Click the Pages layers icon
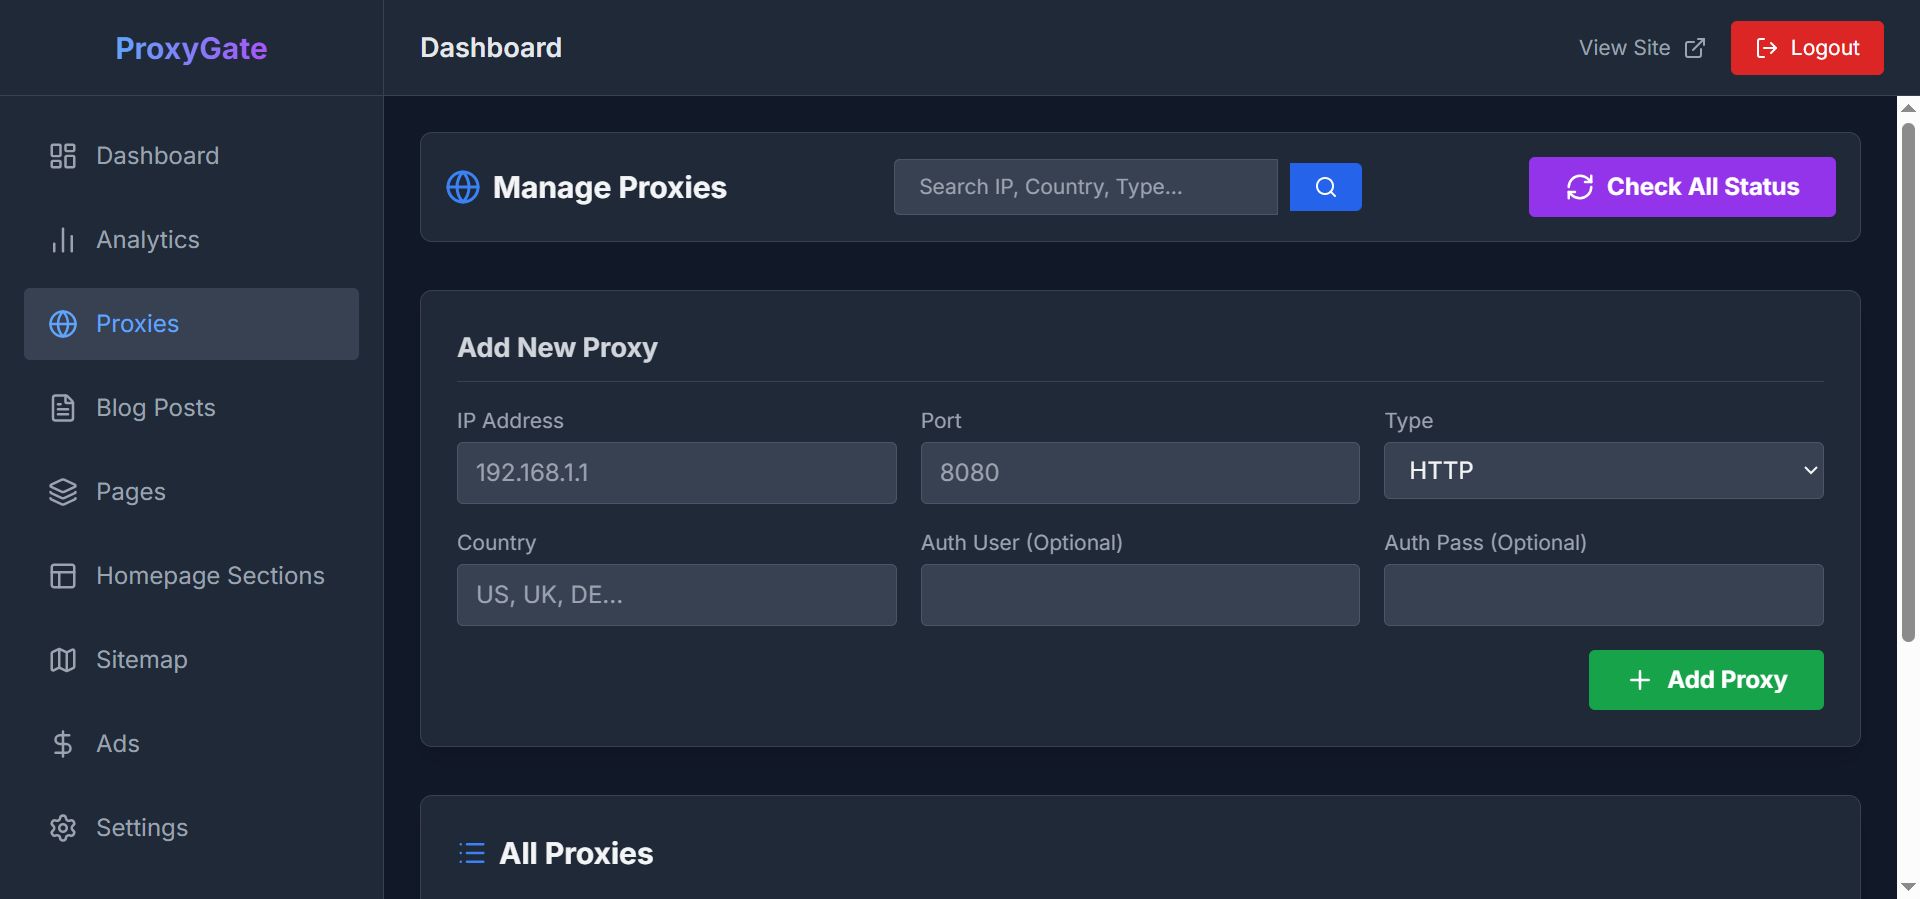The height and width of the screenshot is (899, 1920). click(x=63, y=492)
